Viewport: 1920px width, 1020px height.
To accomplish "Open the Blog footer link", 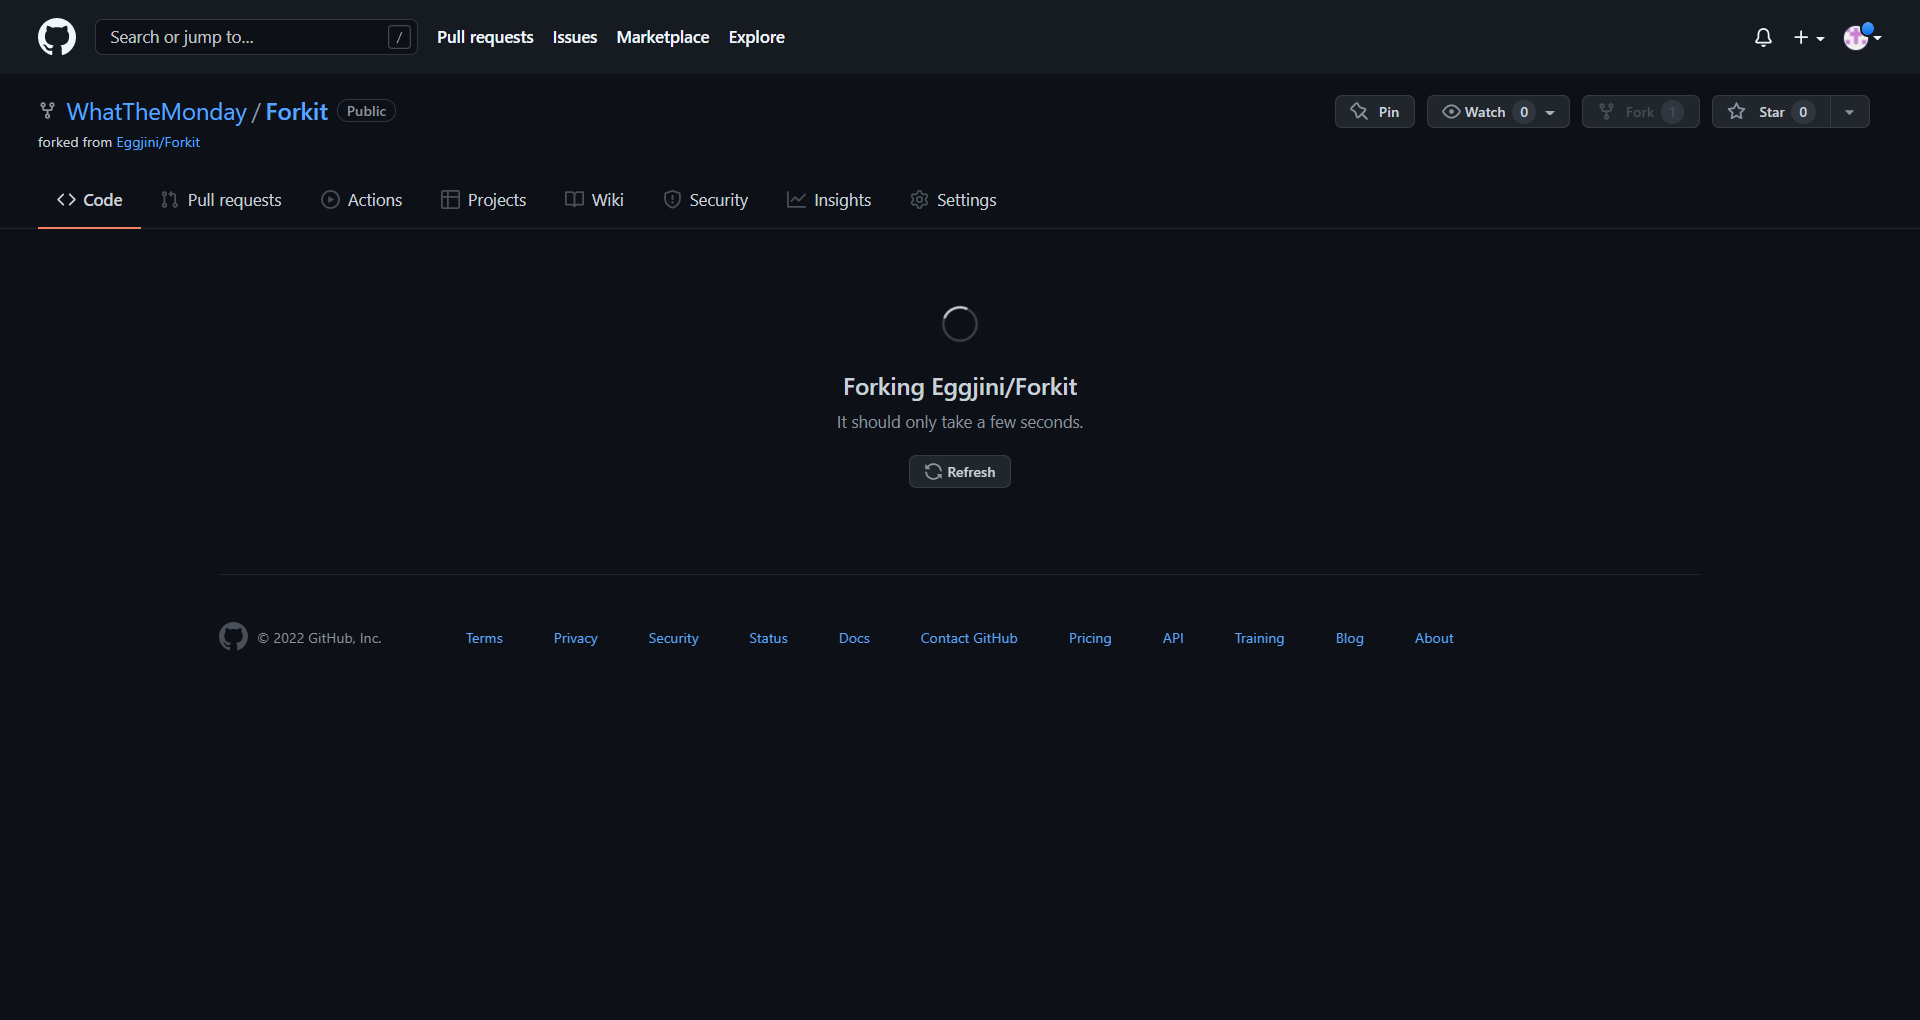I will pyautogui.click(x=1350, y=638).
